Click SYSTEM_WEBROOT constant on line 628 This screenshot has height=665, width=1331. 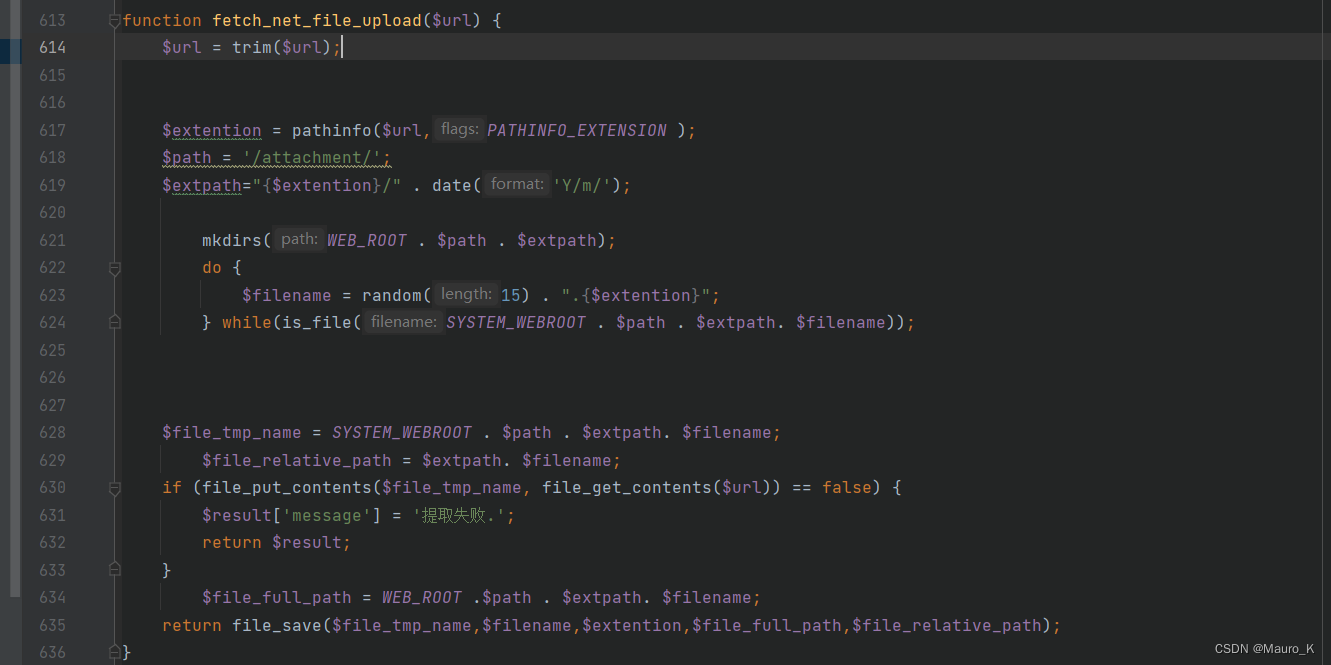tap(402, 432)
